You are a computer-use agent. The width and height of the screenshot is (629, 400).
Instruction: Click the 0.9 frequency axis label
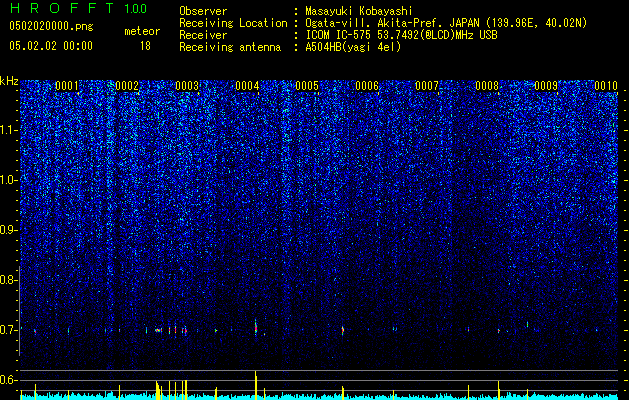pyautogui.click(x=9, y=230)
